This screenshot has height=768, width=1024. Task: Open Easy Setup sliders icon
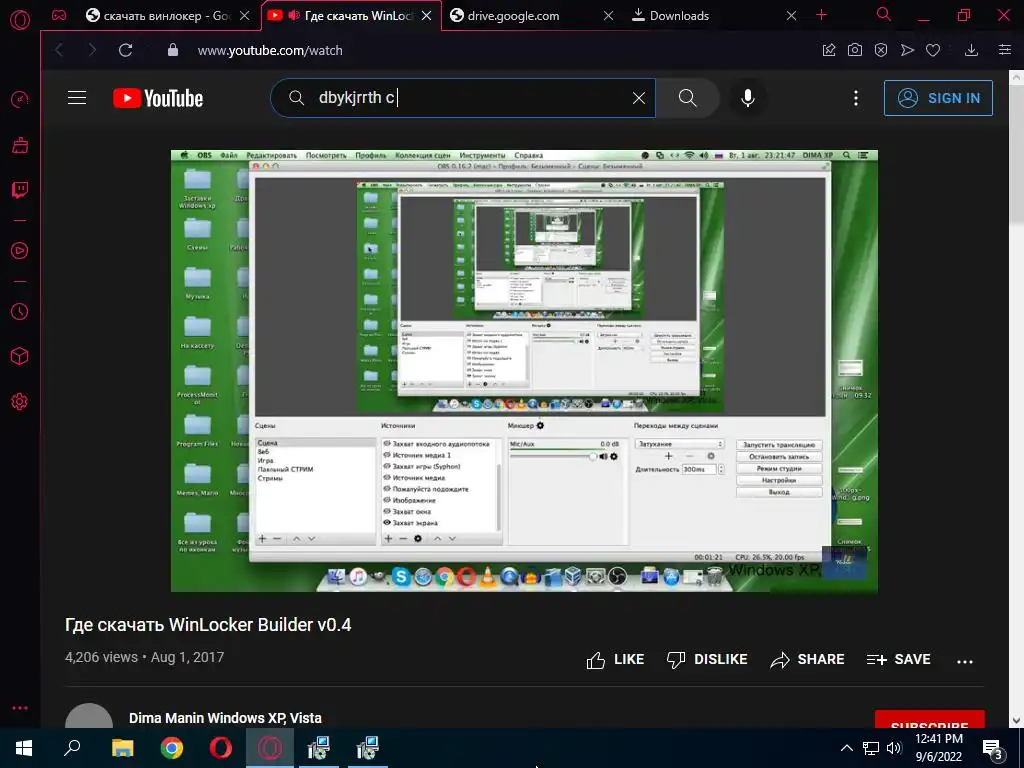pyautogui.click(x=1005, y=50)
